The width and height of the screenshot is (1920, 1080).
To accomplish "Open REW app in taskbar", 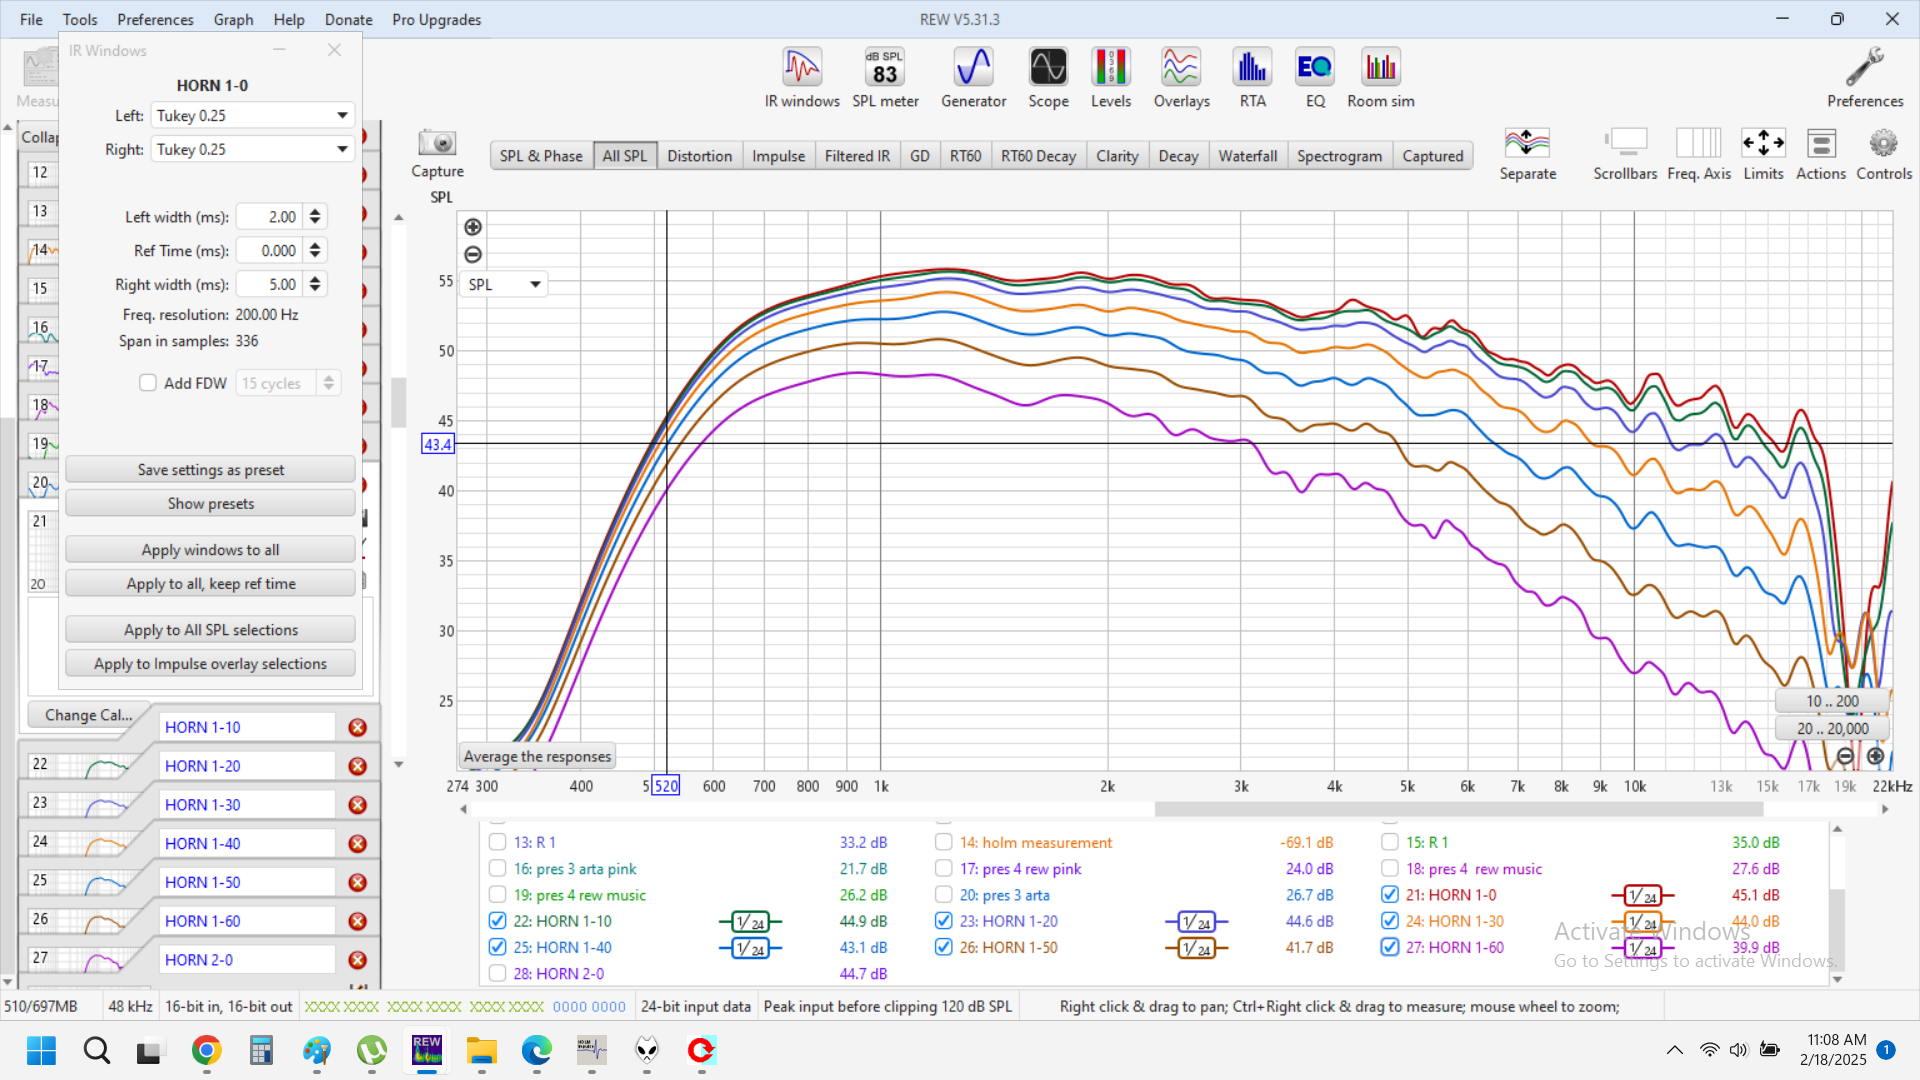I will pos(427,1050).
